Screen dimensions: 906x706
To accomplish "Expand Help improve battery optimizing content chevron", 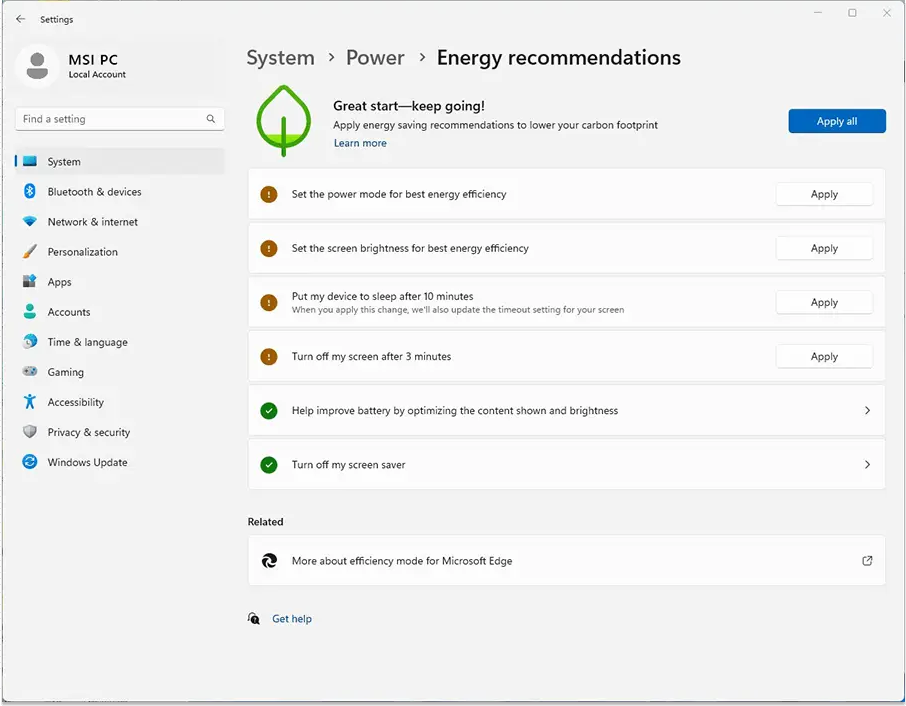I will point(867,410).
